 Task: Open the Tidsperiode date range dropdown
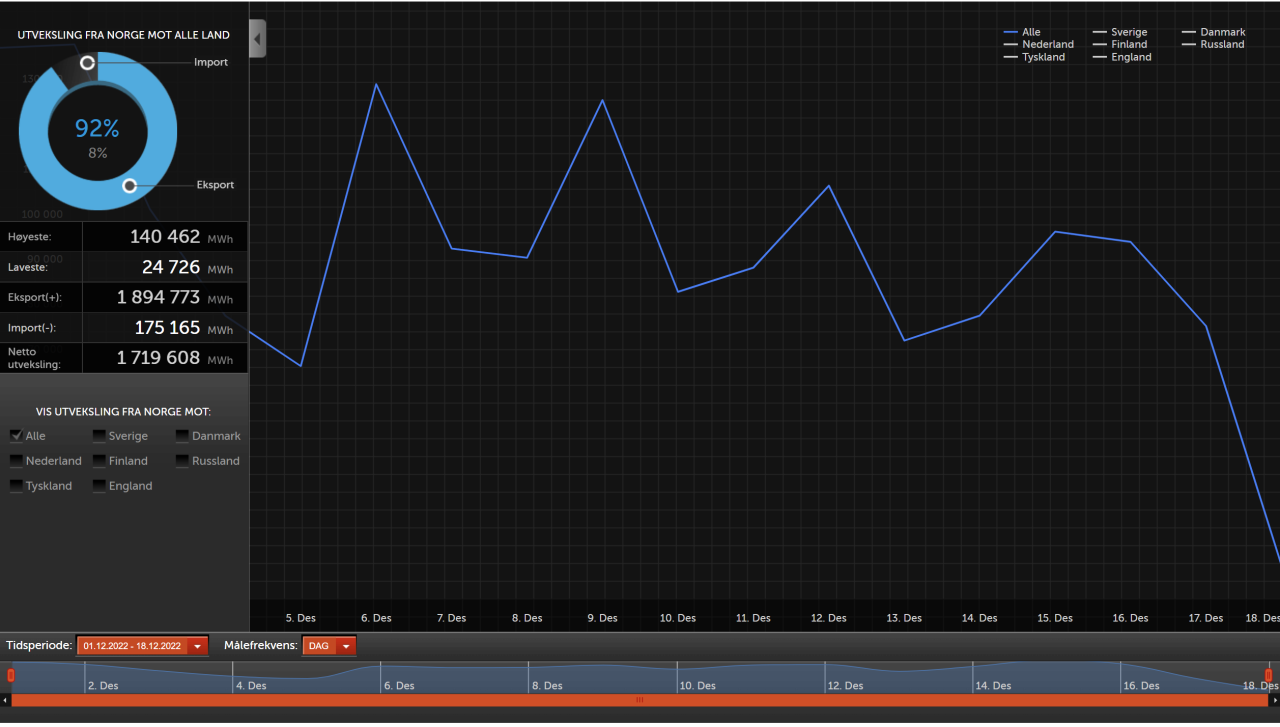pyautogui.click(x=142, y=646)
